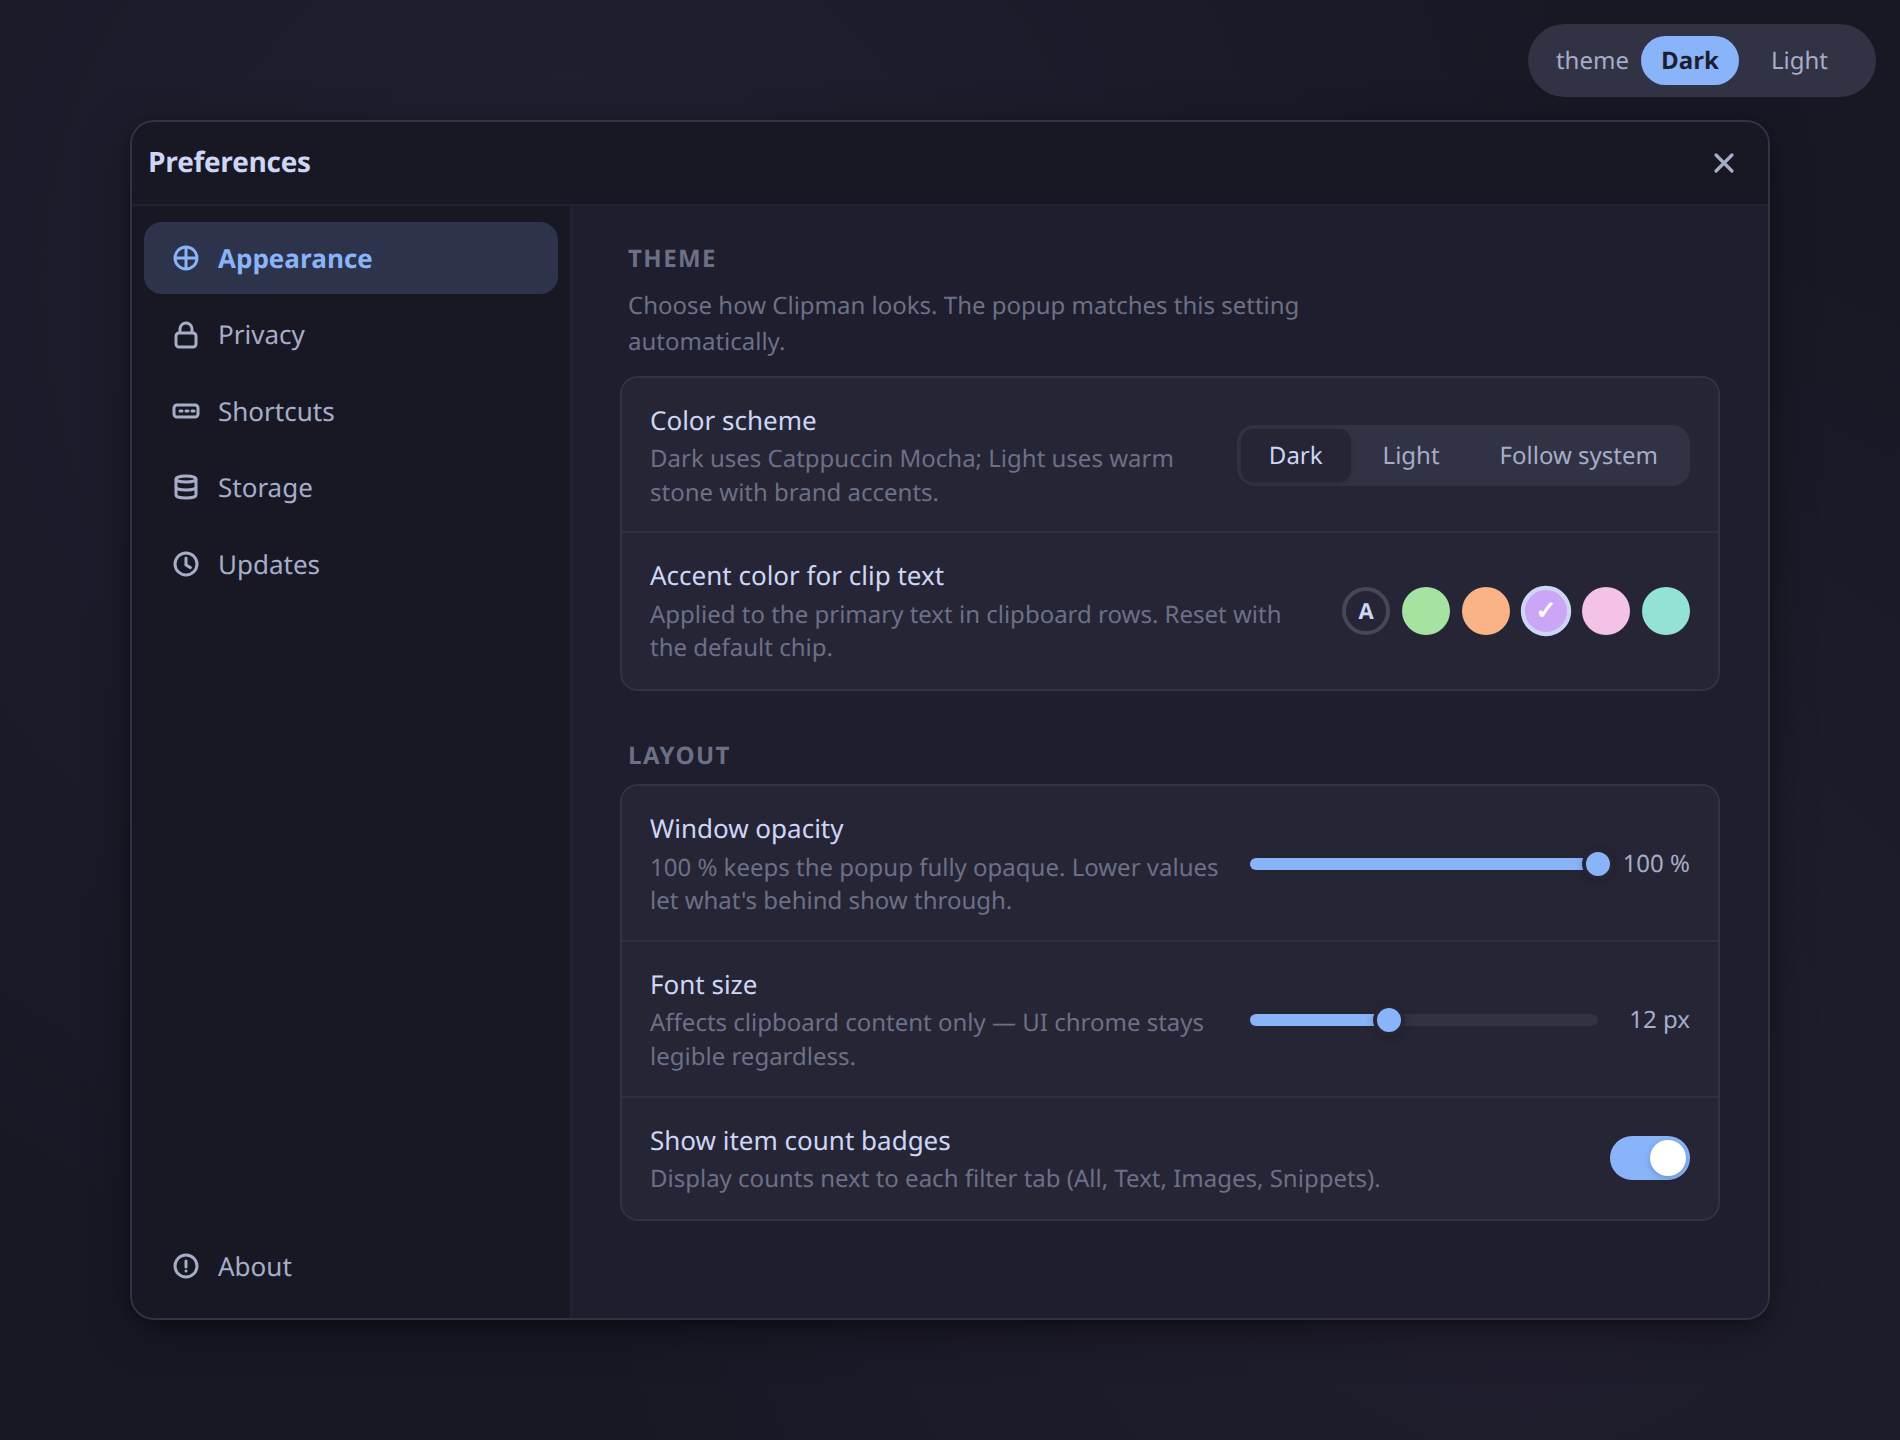
Task: Click the 'LAYOUT' section heading
Action: point(678,756)
